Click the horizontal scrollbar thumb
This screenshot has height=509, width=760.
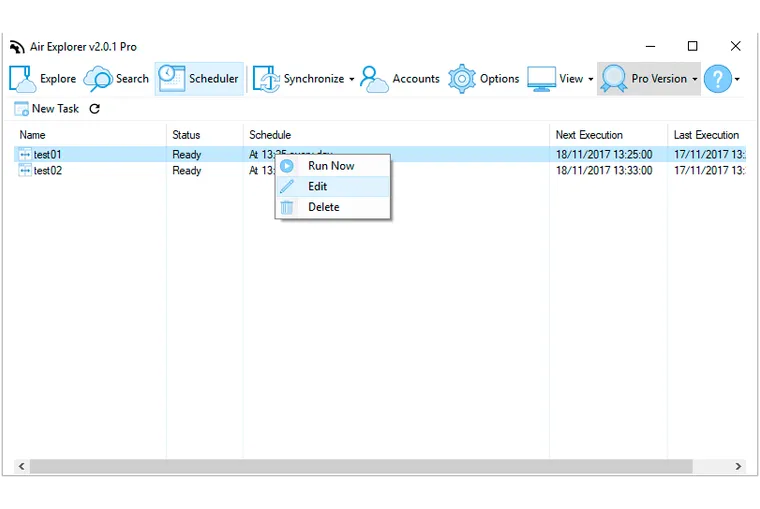point(361,466)
